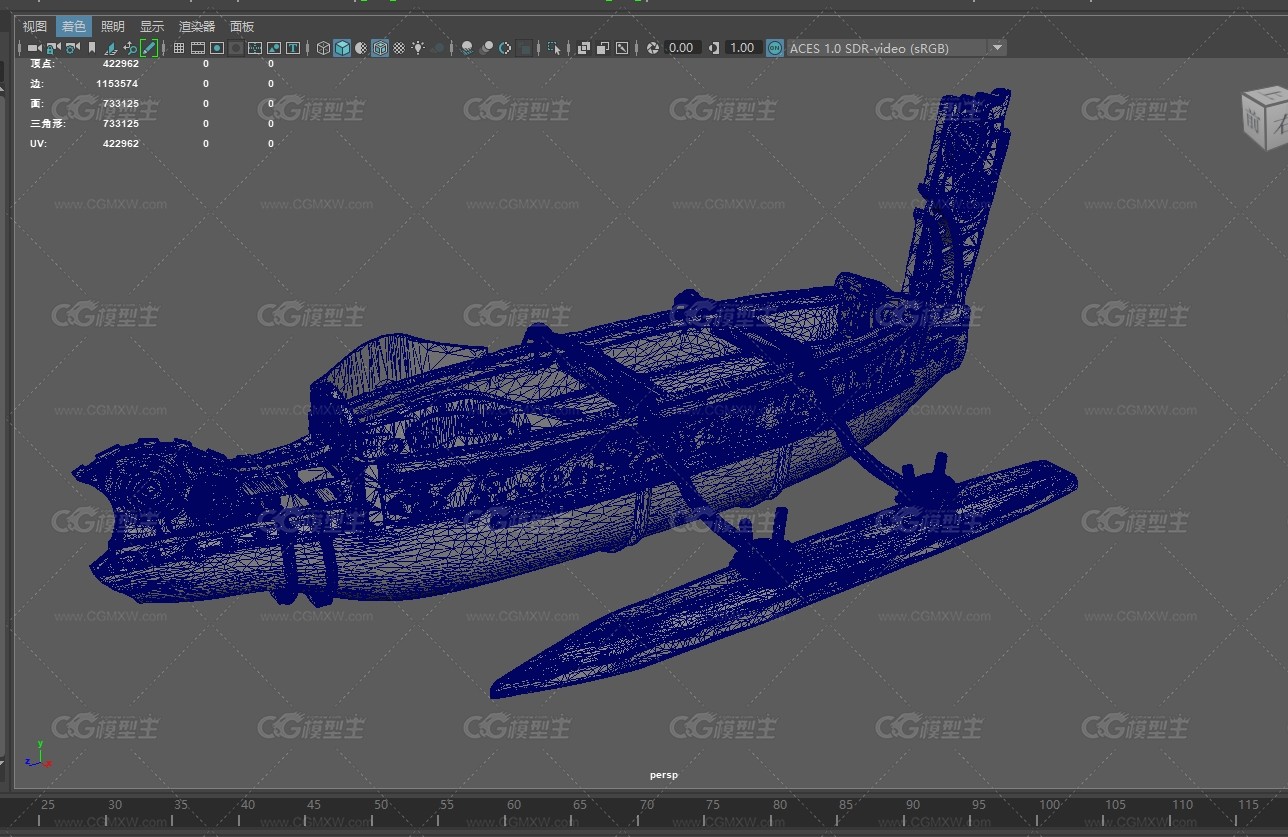This screenshot has height=837, width=1288.
Task: Toggle Wireframe on Shaded icon
Action: click(380, 48)
